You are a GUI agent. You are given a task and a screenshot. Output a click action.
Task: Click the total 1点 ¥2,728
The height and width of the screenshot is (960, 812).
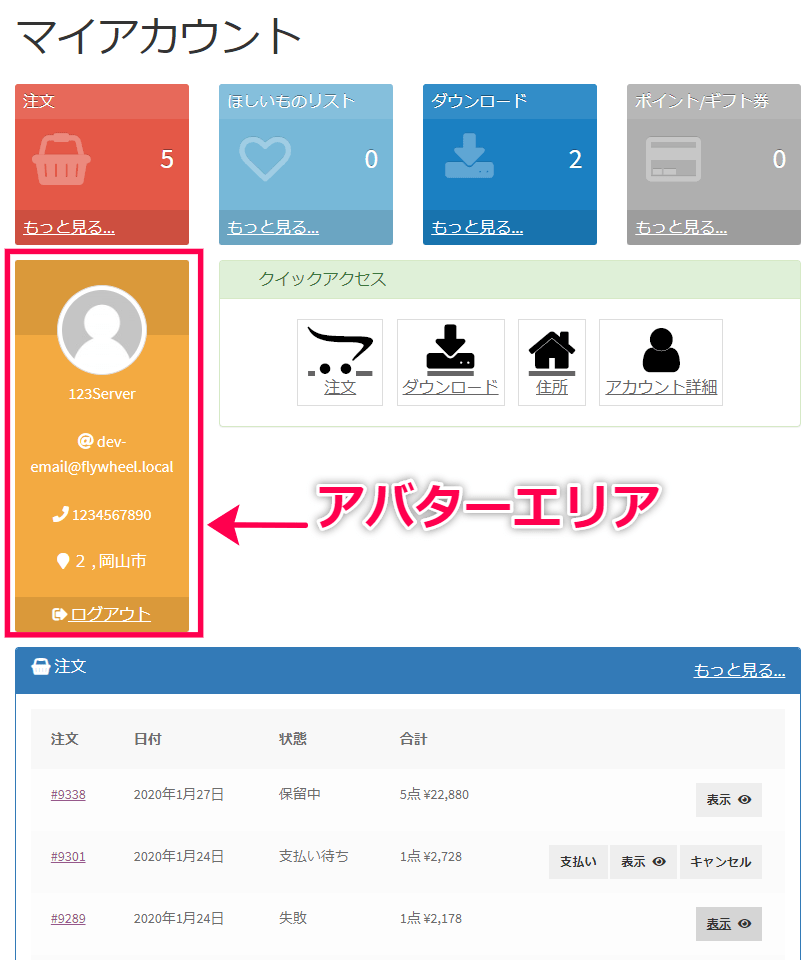coord(430,856)
